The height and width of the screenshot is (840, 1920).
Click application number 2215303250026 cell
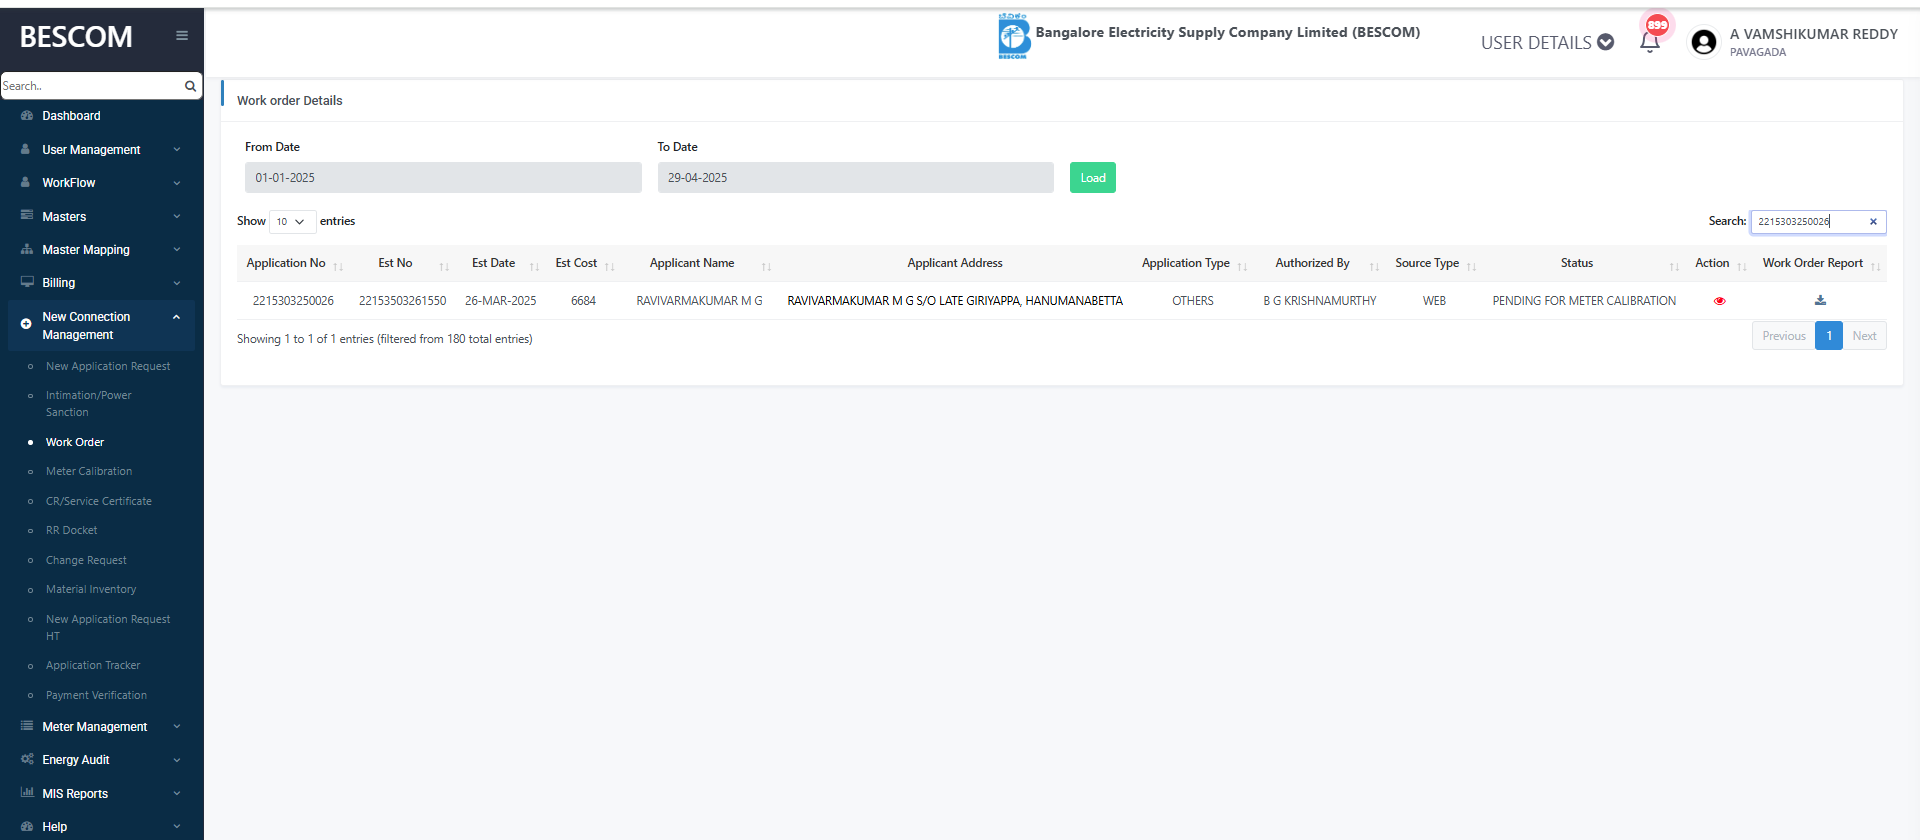293,301
